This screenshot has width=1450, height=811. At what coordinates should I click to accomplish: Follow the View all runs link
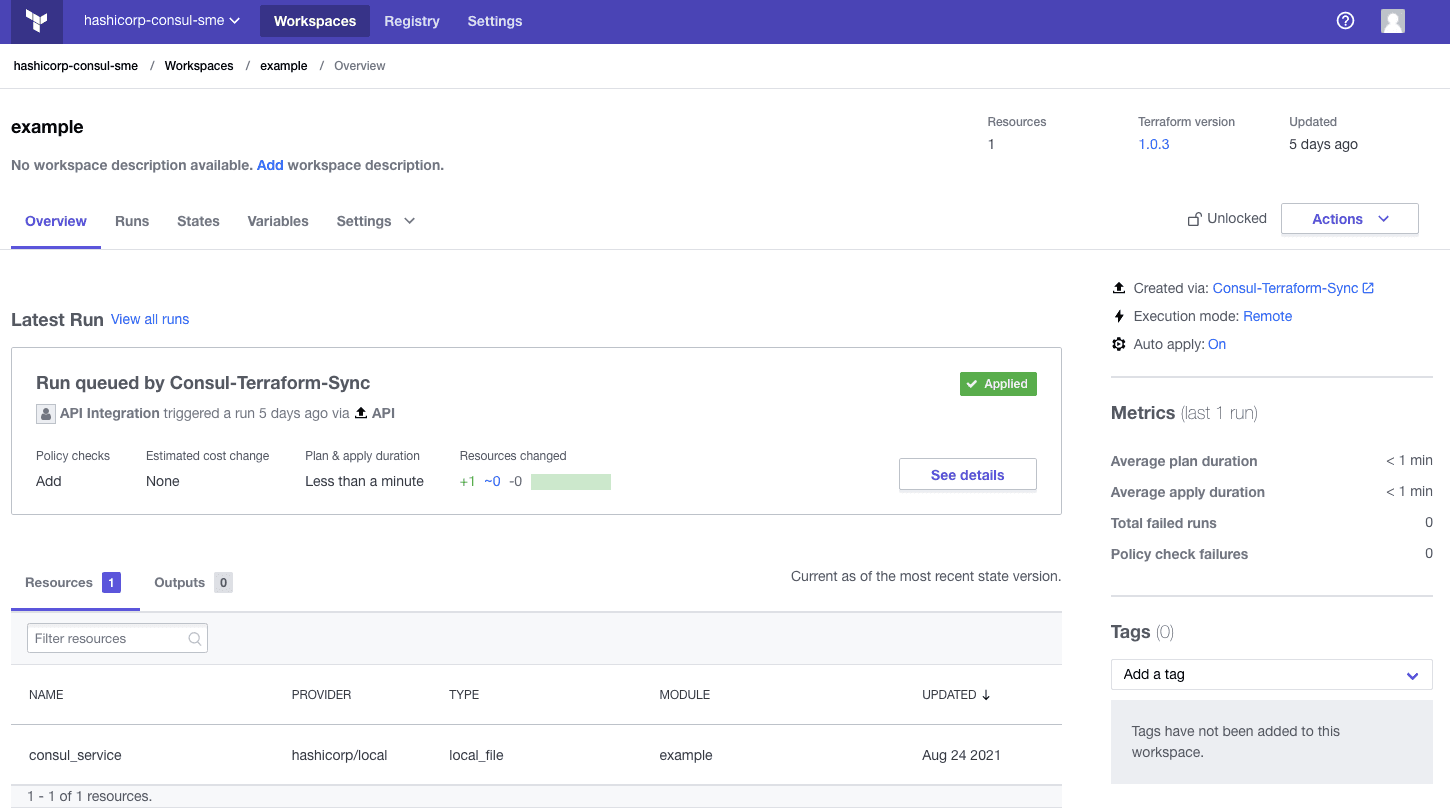(150, 319)
